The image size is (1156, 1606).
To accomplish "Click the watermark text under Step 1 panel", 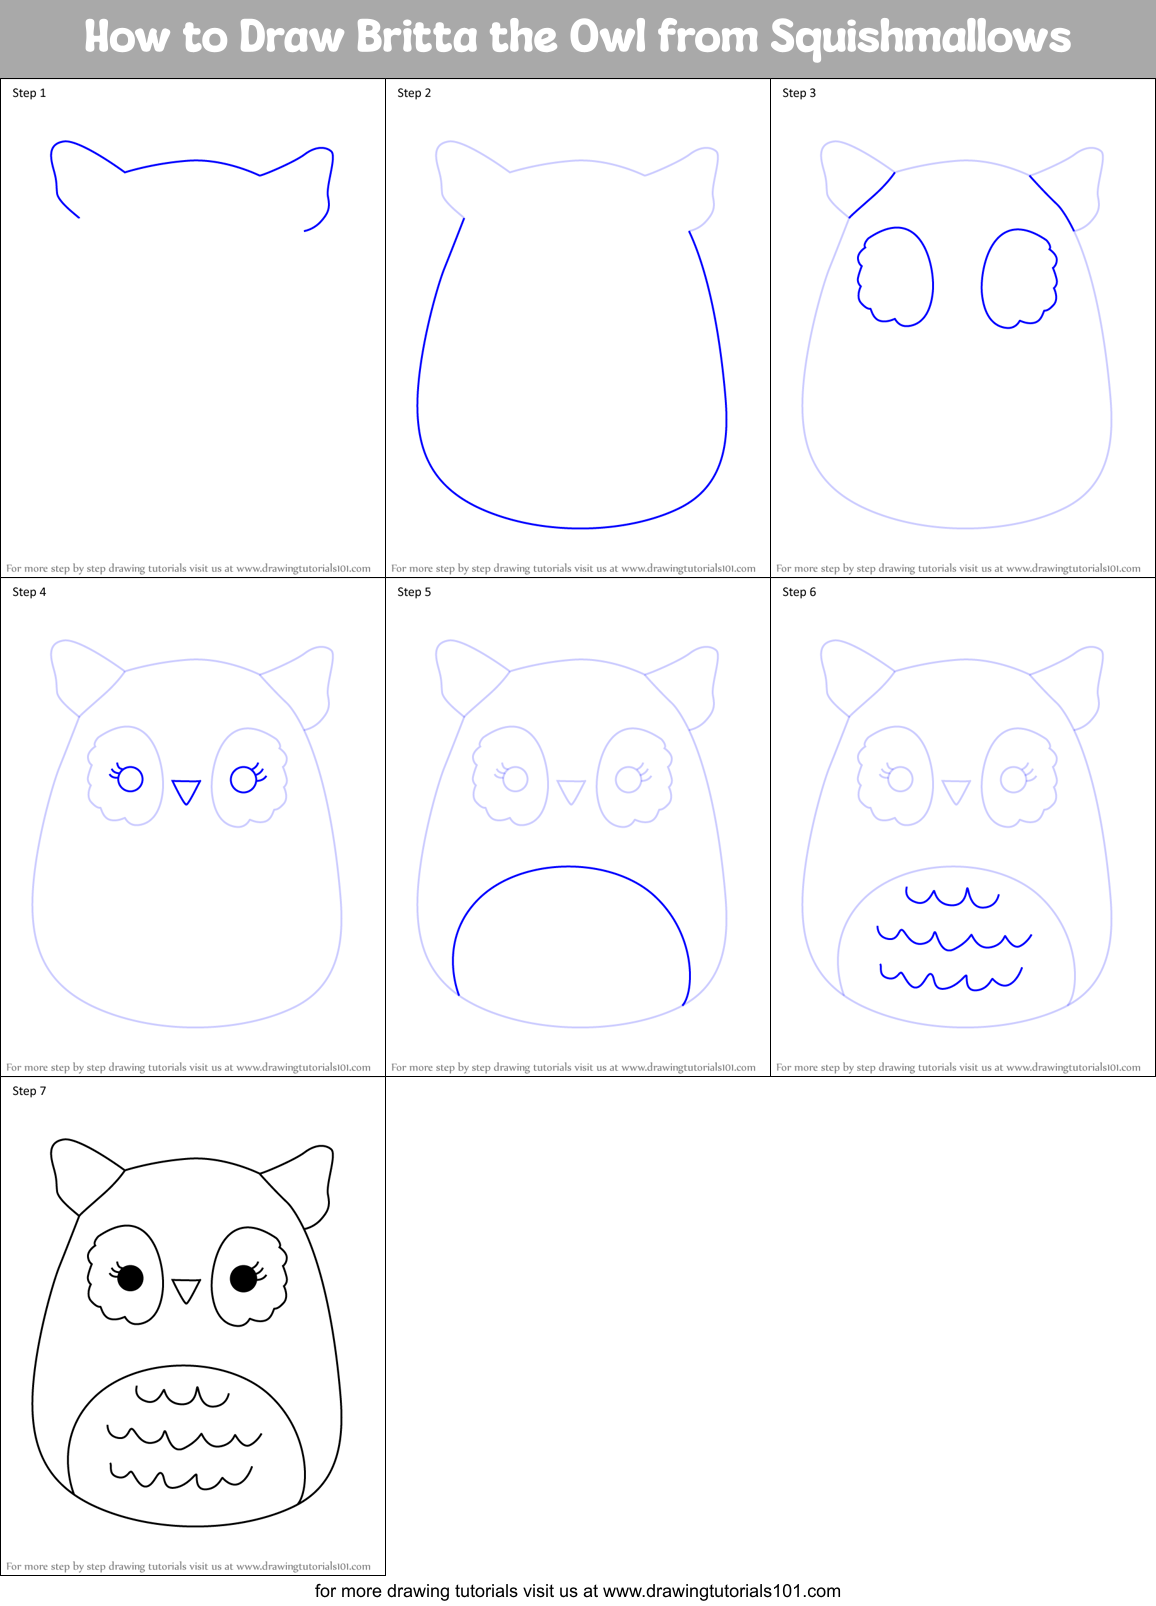I will (188, 568).
